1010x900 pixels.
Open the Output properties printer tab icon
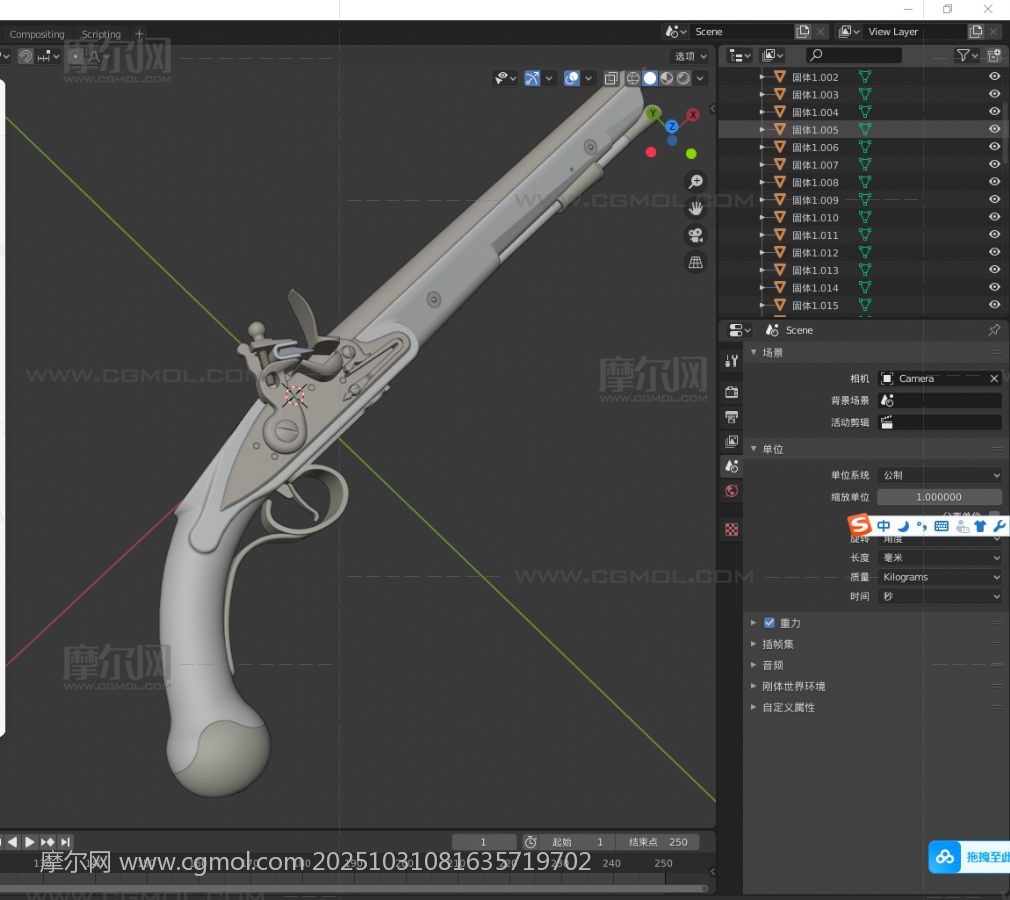732,417
